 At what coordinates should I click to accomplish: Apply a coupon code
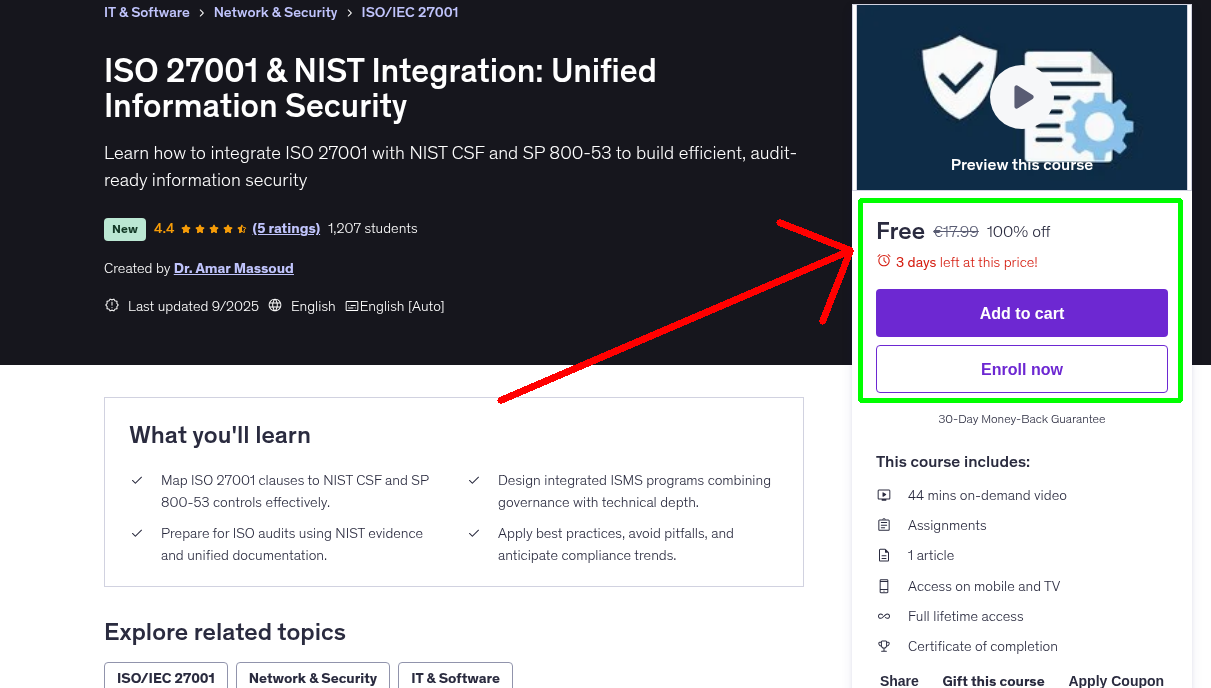1116,680
